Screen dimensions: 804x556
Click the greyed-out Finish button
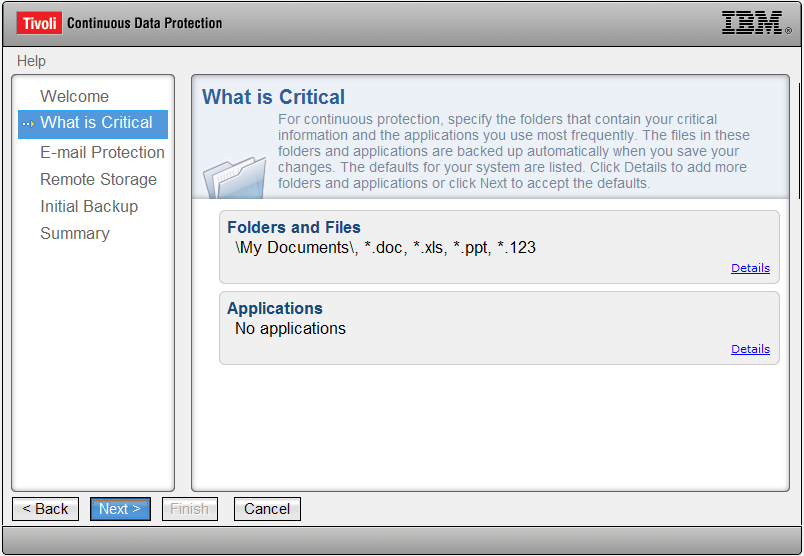(190, 509)
